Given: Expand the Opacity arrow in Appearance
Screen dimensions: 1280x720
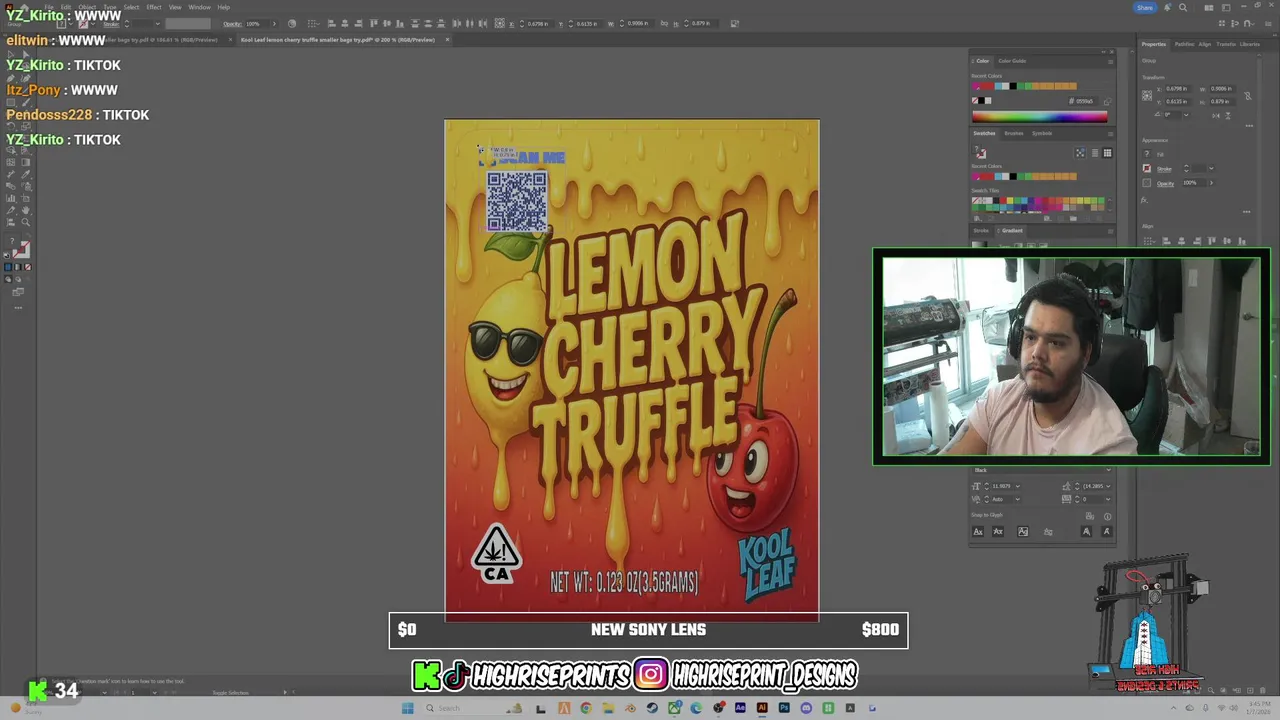Looking at the screenshot, I should pyautogui.click(x=1211, y=183).
